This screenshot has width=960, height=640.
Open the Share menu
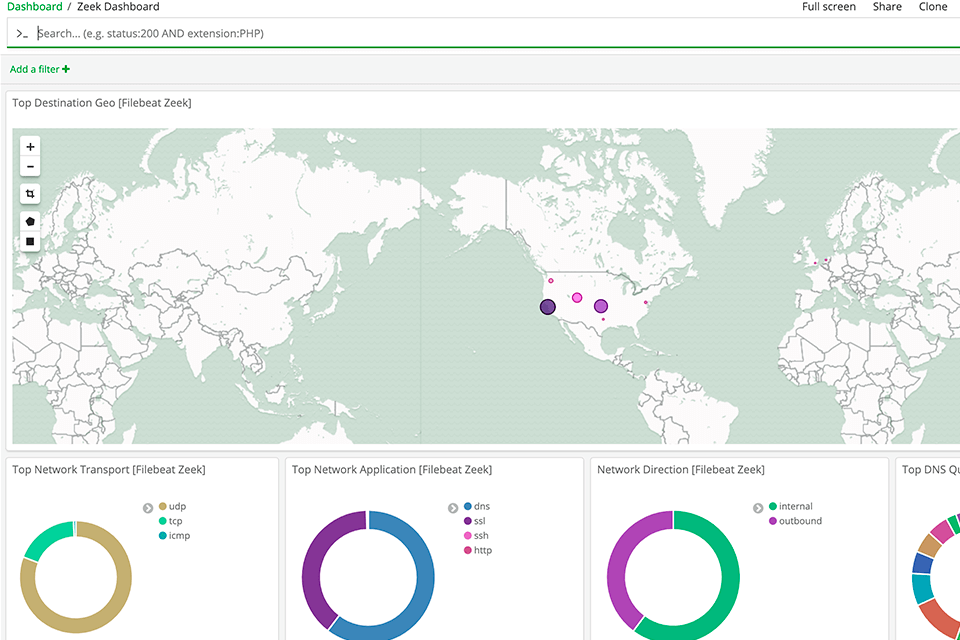[x=887, y=7]
